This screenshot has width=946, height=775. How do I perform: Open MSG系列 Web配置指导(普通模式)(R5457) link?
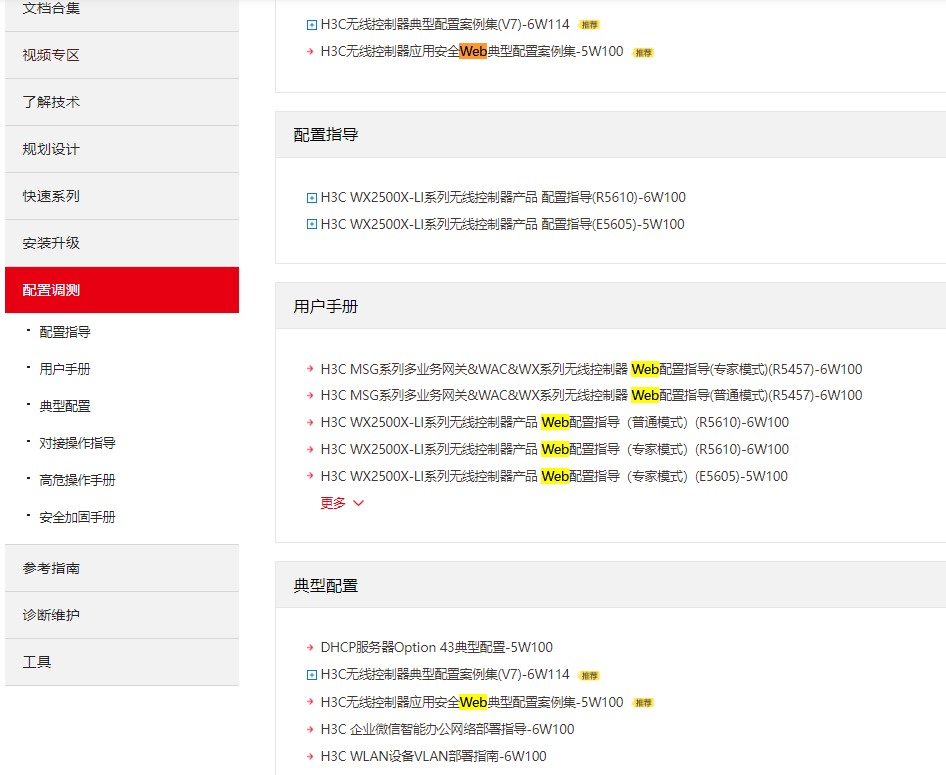pyautogui.click(x=591, y=396)
